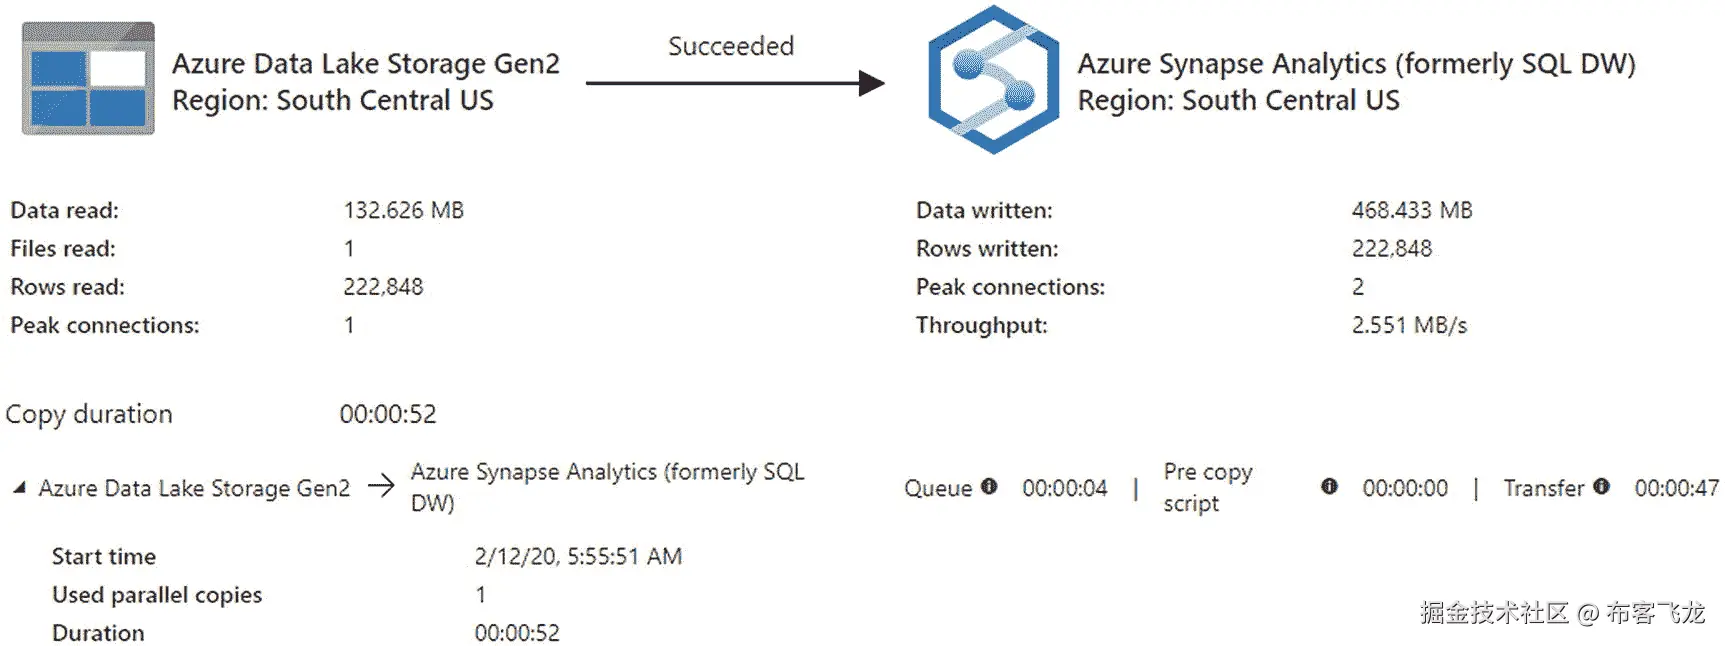The height and width of the screenshot is (646, 1725).
Task: Click the arrow between source and sink names
Action: pos(381,487)
